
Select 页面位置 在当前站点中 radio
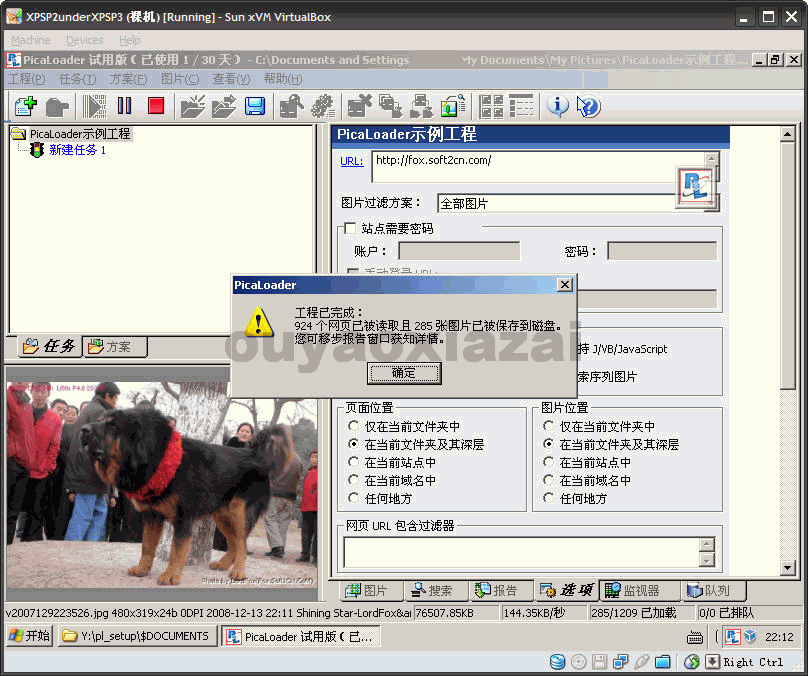[x=354, y=462]
